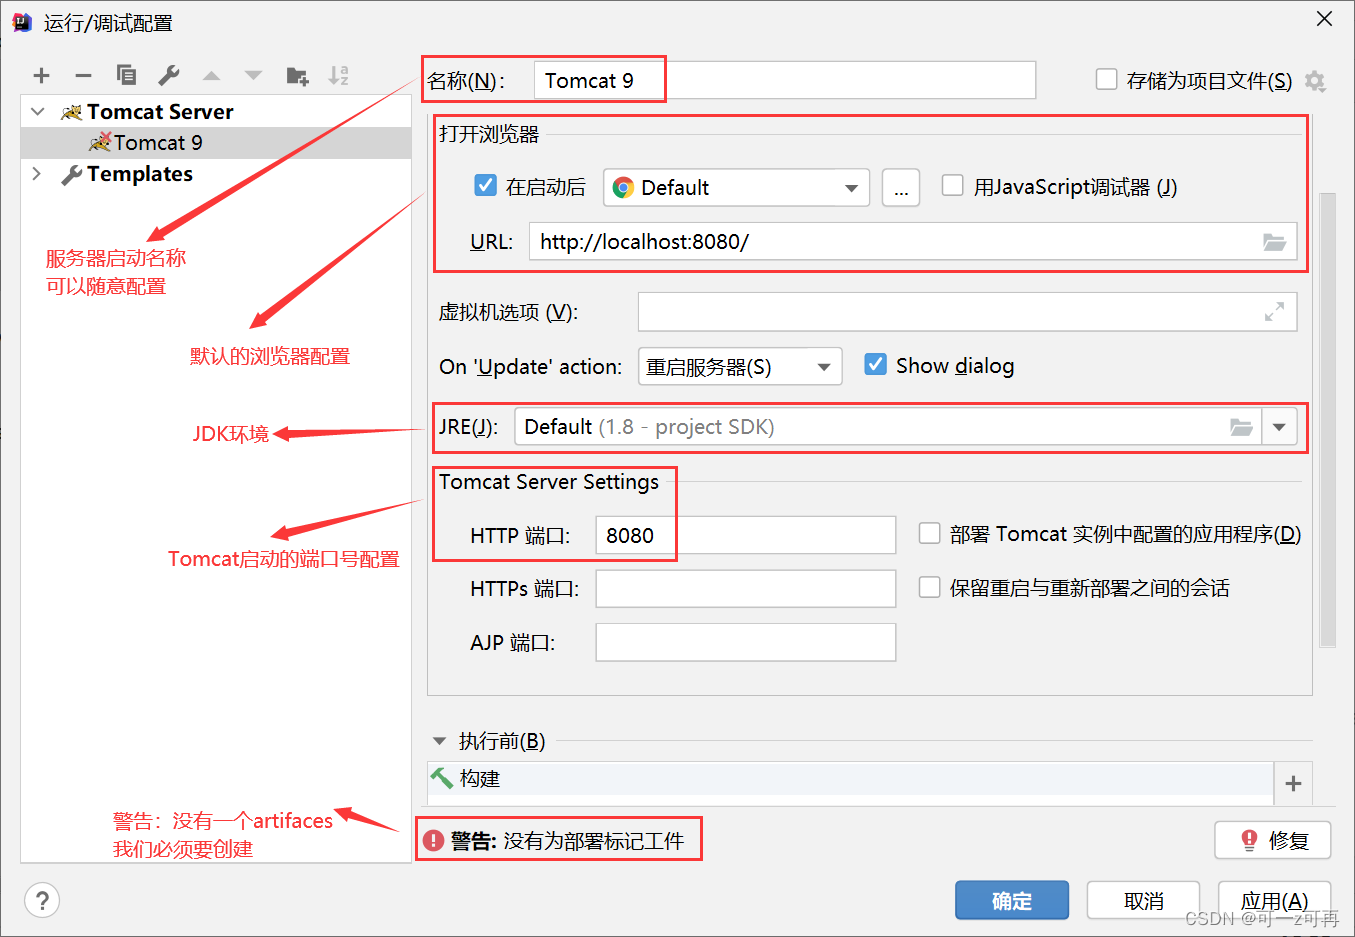Viewport: 1355px width, 937px height.
Task: Open the On Update action dropdown
Action: click(740, 367)
